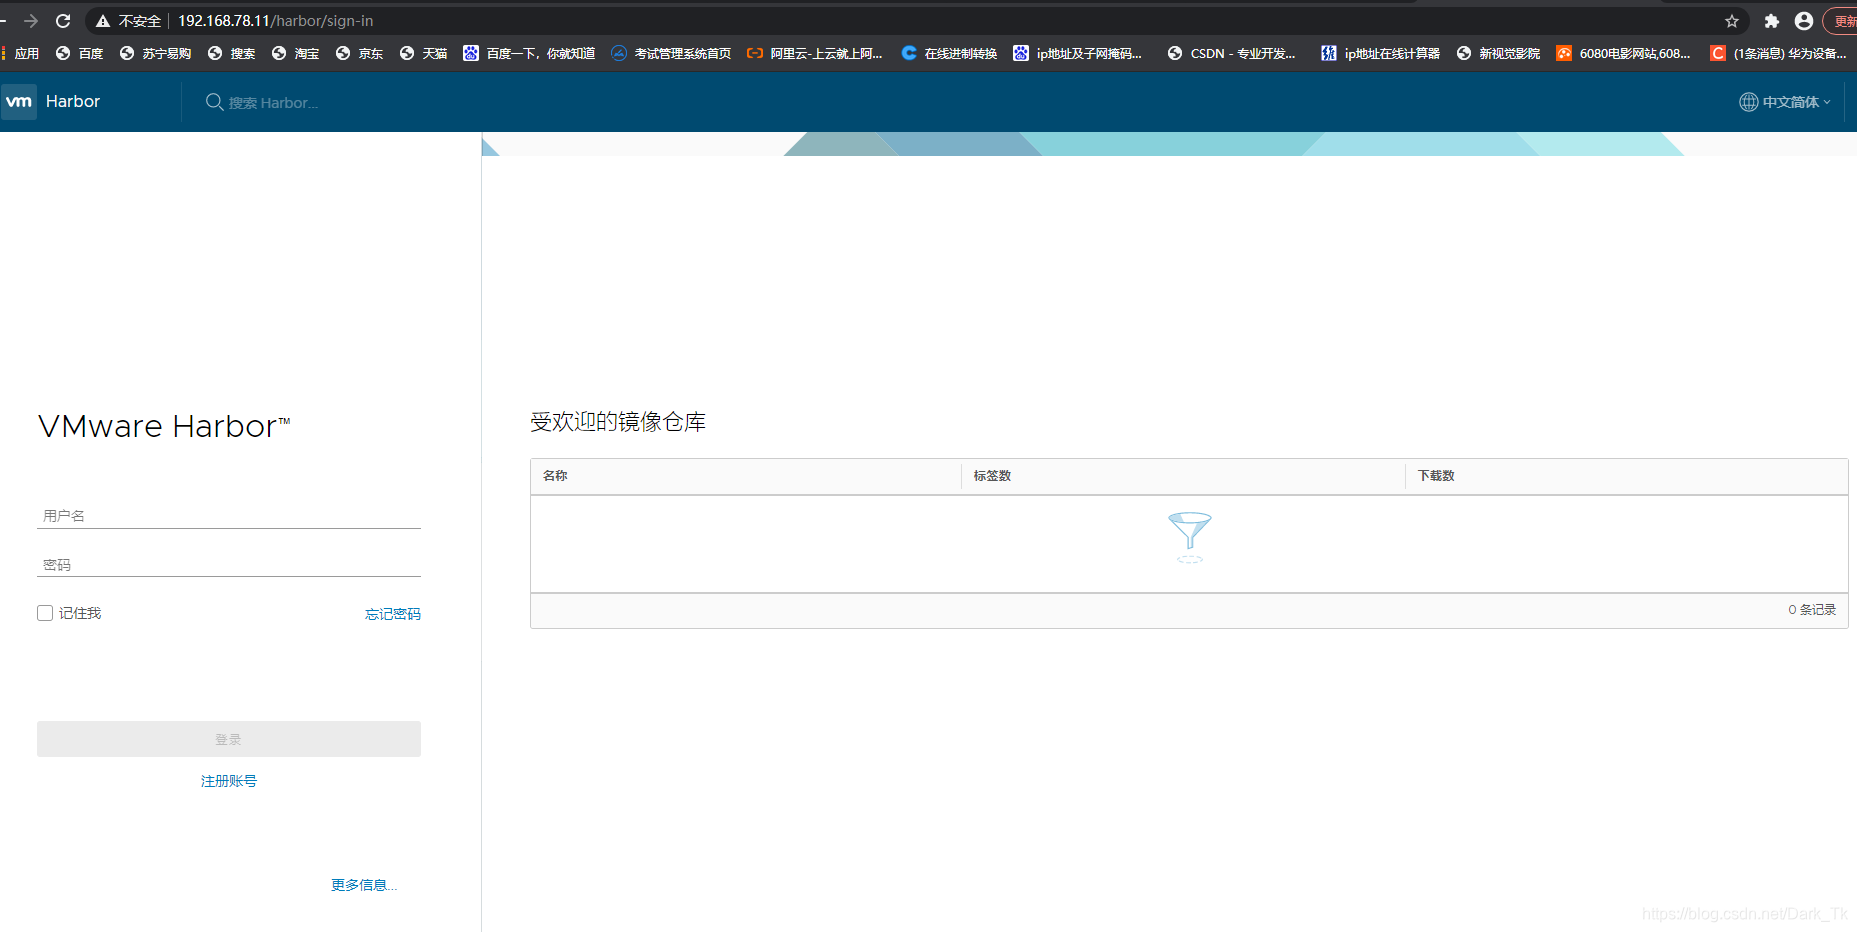Click the VMware Harbor title text
The height and width of the screenshot is (932, 1857).
click(x=164, y=427)
